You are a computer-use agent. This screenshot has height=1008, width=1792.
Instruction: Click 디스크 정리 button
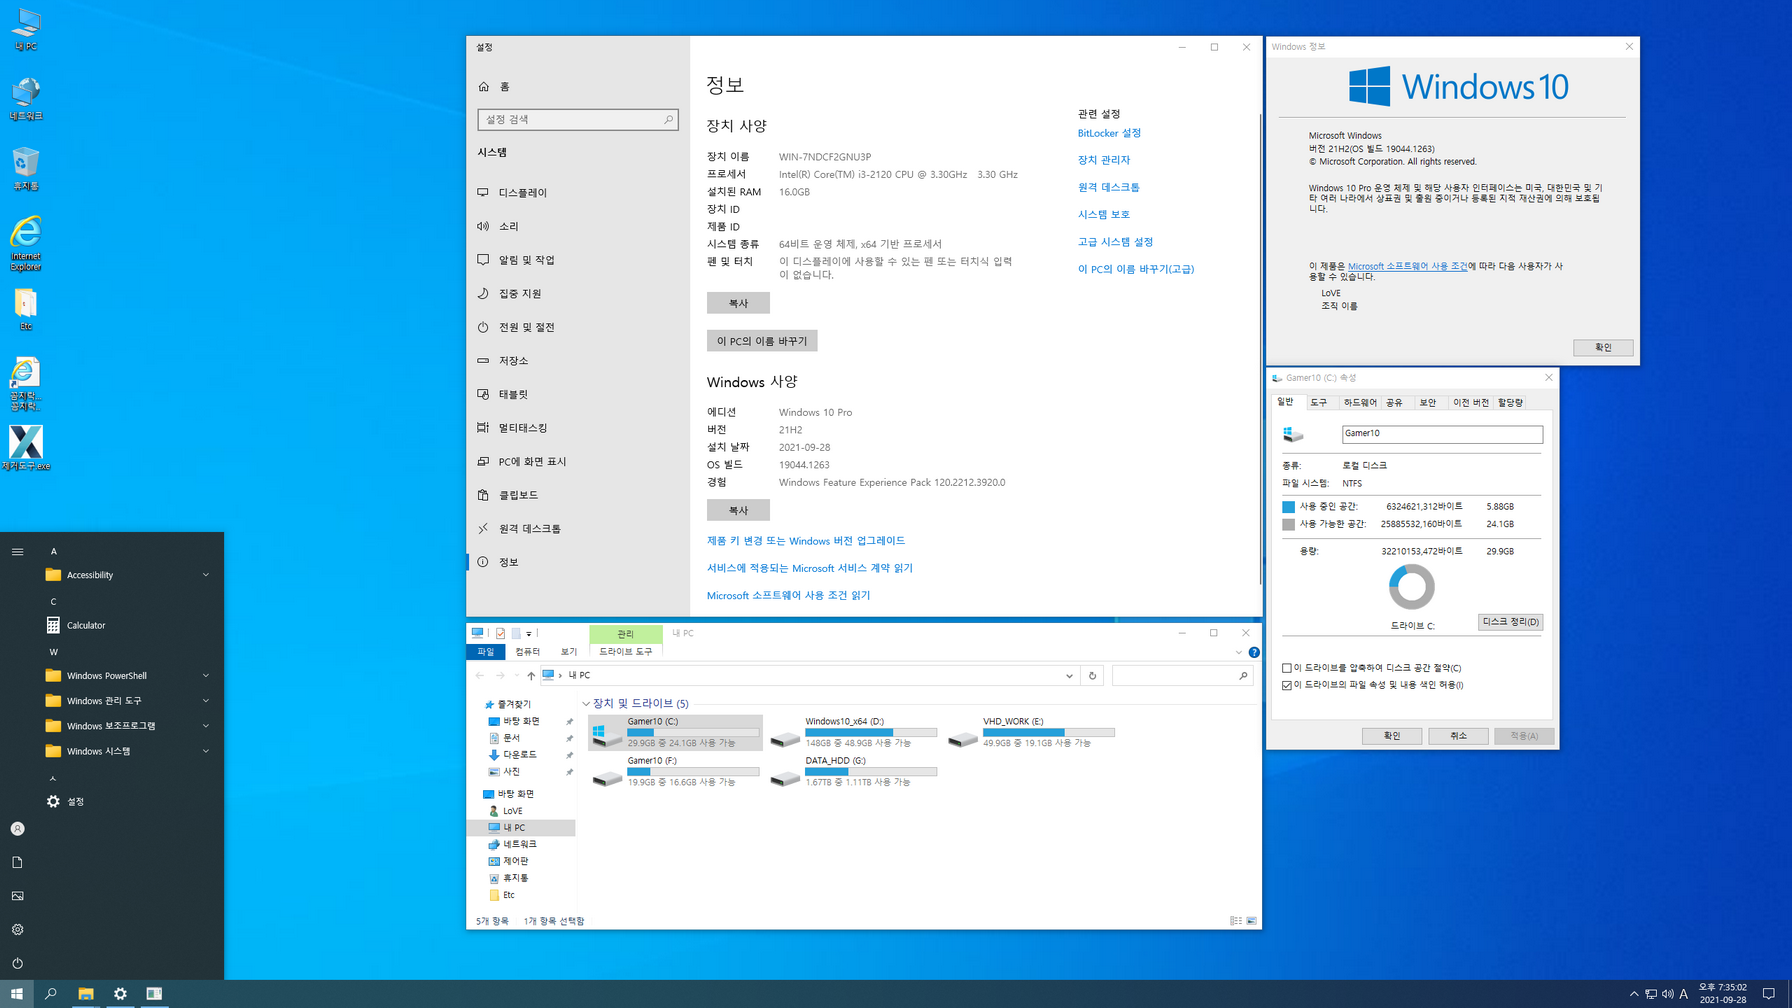point(1510,622)
